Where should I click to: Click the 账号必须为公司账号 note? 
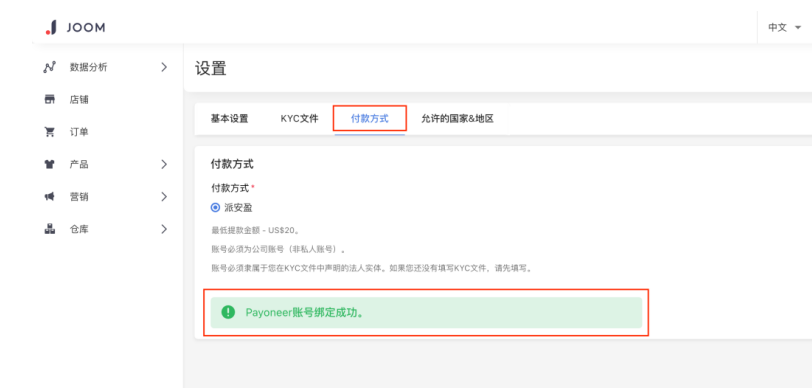point(278,250)
